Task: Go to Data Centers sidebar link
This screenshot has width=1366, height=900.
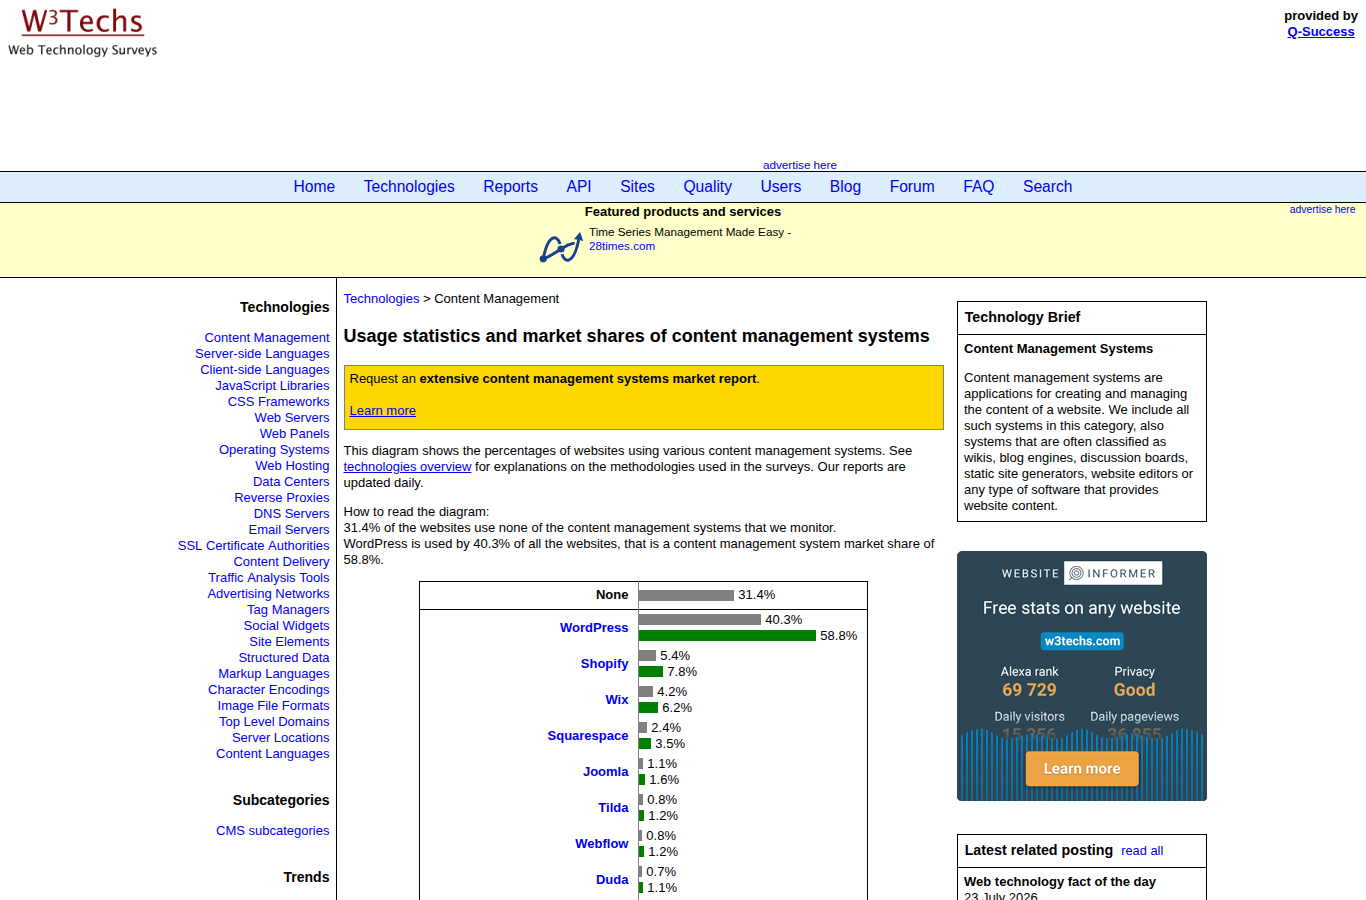Action: tap(291, 482)
